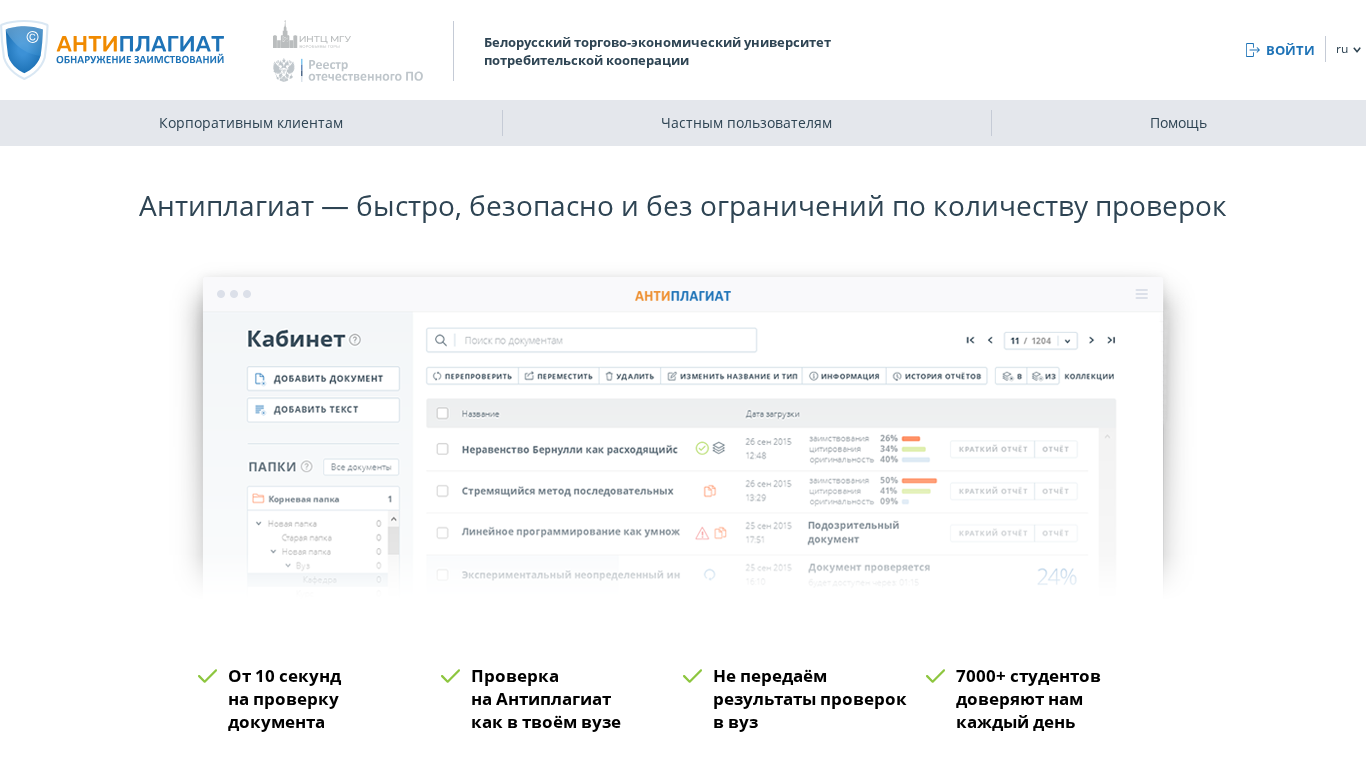Click the Антиплагиат shield logo
Screen dimensions: 1366x768
(25, 49)
